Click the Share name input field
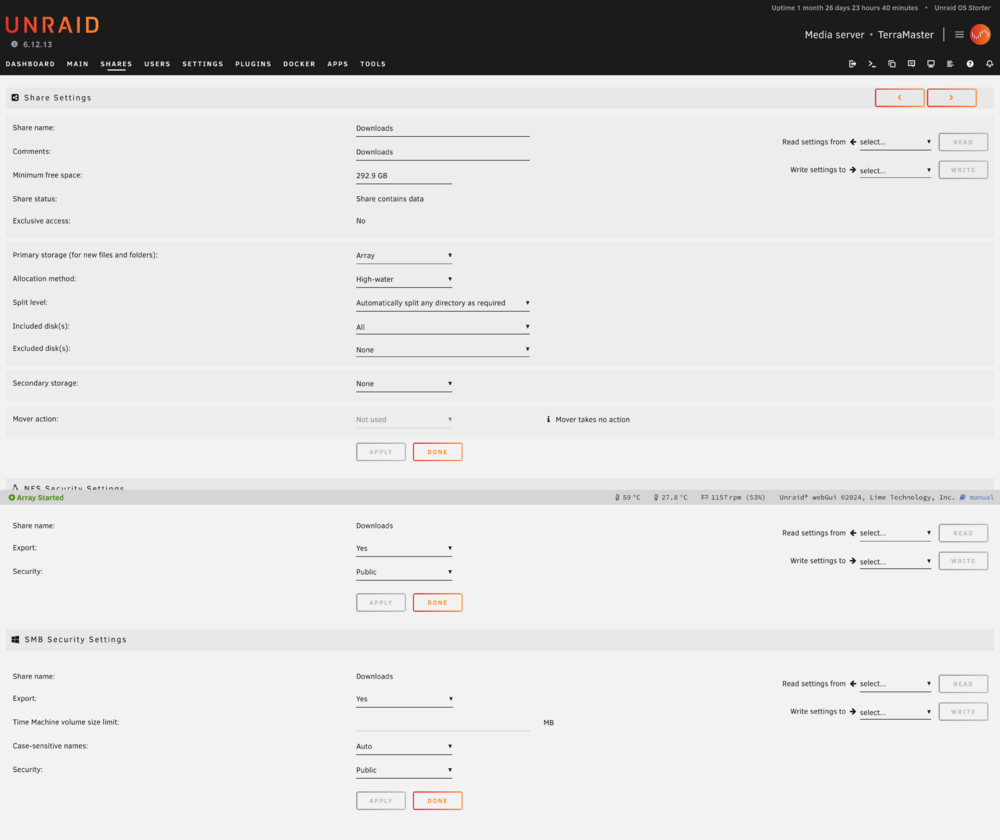 pyautogui.click(x=443, y=129)
